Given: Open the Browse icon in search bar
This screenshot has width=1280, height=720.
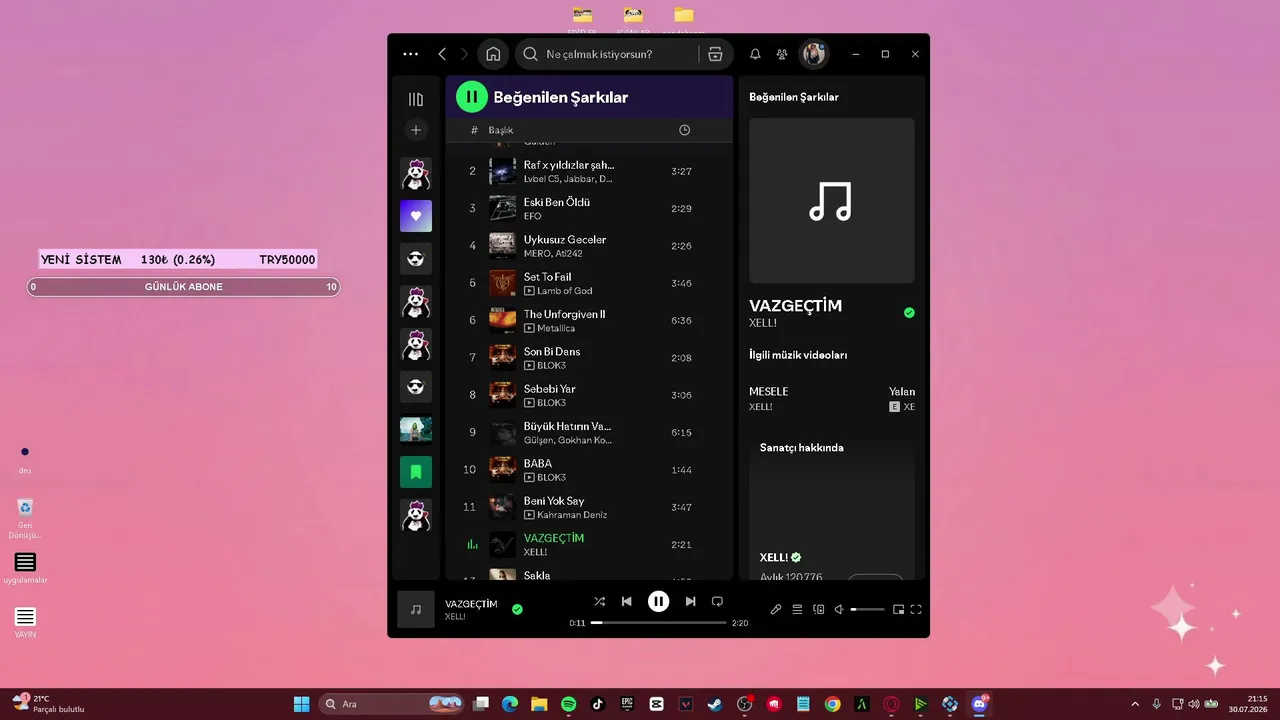Looking at the screenshot, I should [715, 54].
